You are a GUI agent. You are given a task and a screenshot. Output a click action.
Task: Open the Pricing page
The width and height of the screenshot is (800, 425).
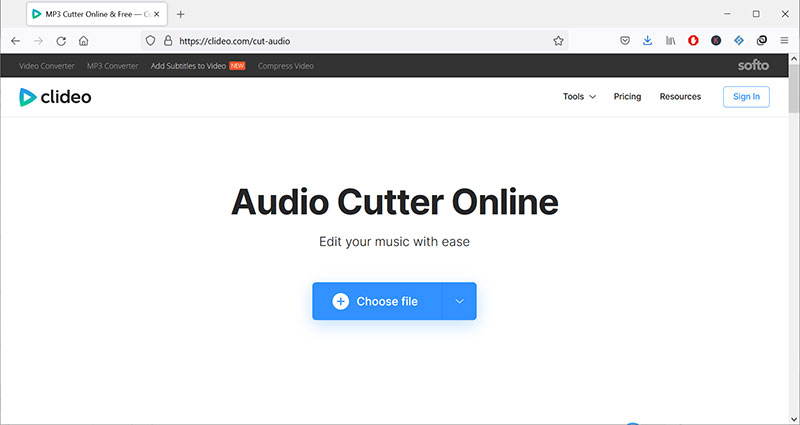(627, 96)
